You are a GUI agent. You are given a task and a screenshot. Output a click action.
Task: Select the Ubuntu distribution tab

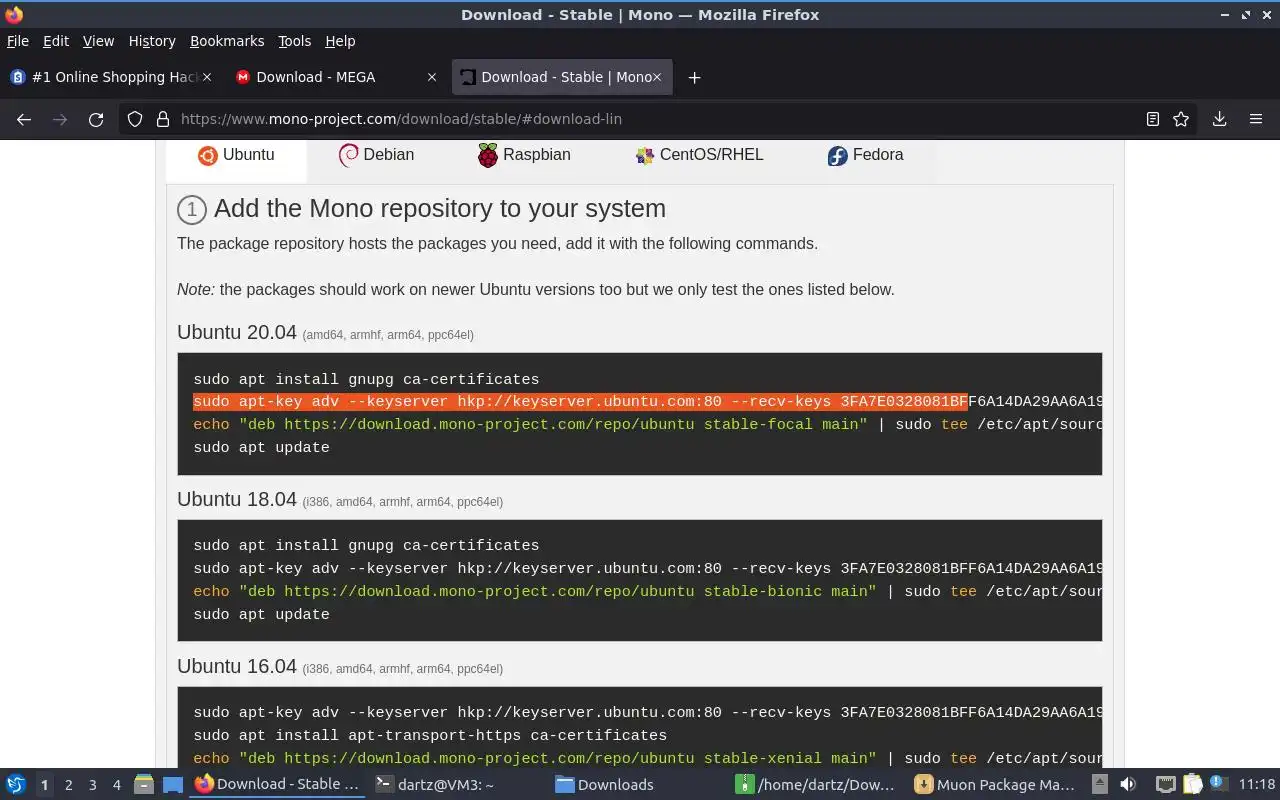pyautogui.click(x=236, y=155)
